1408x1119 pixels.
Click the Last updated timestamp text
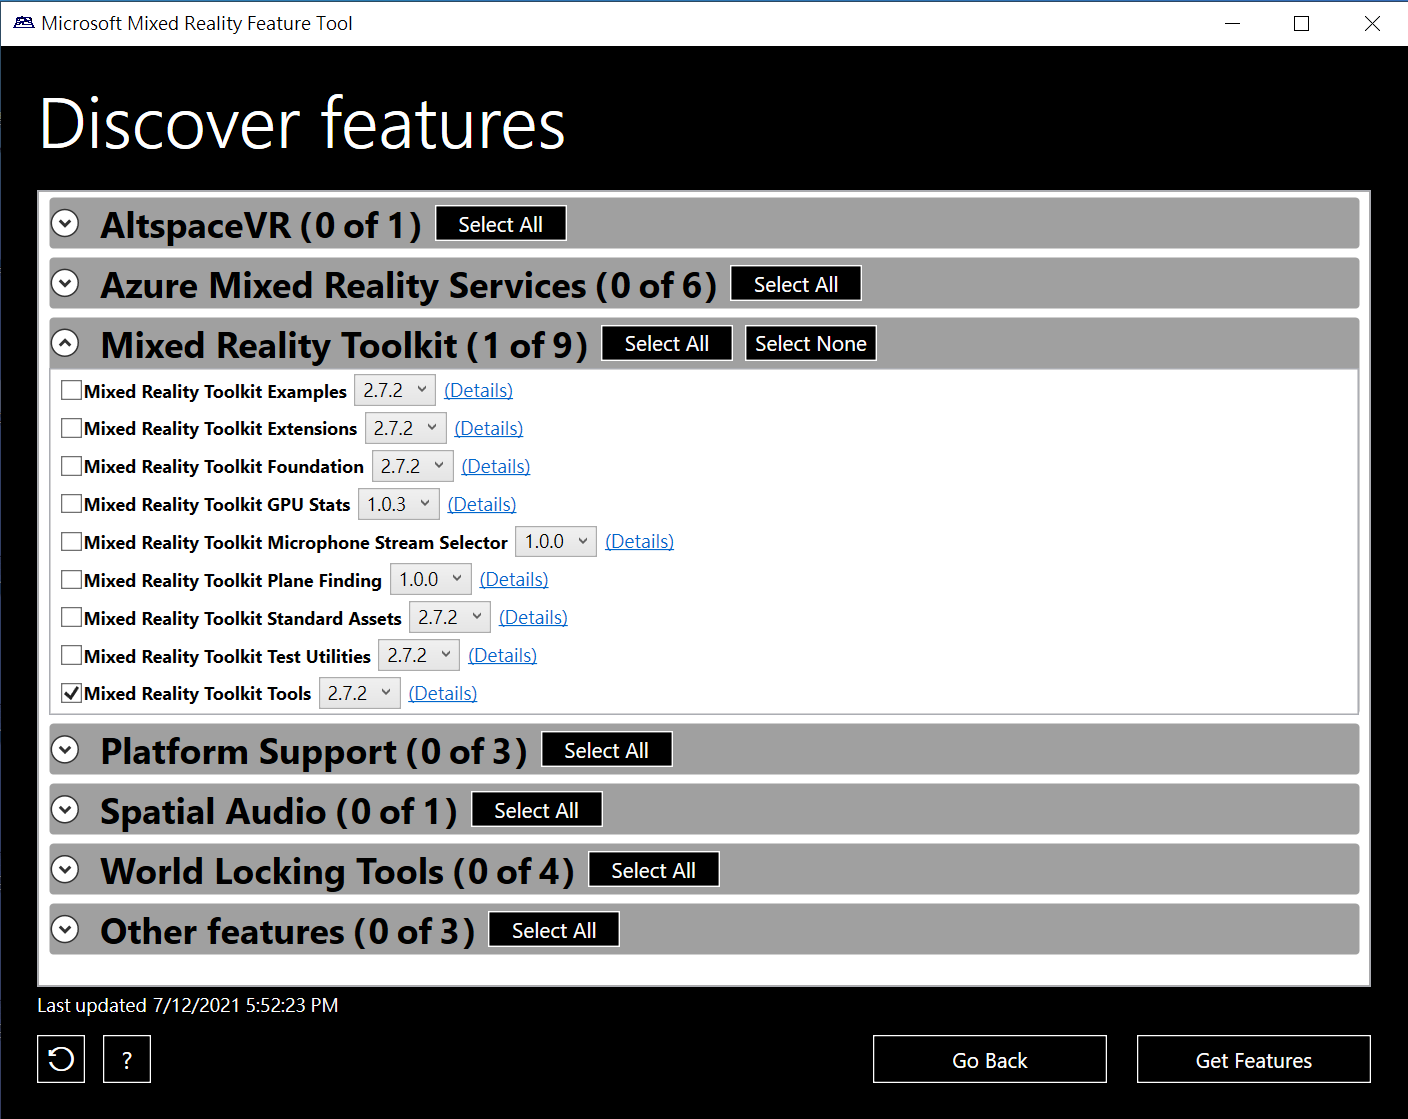[x=188, y=1005]
